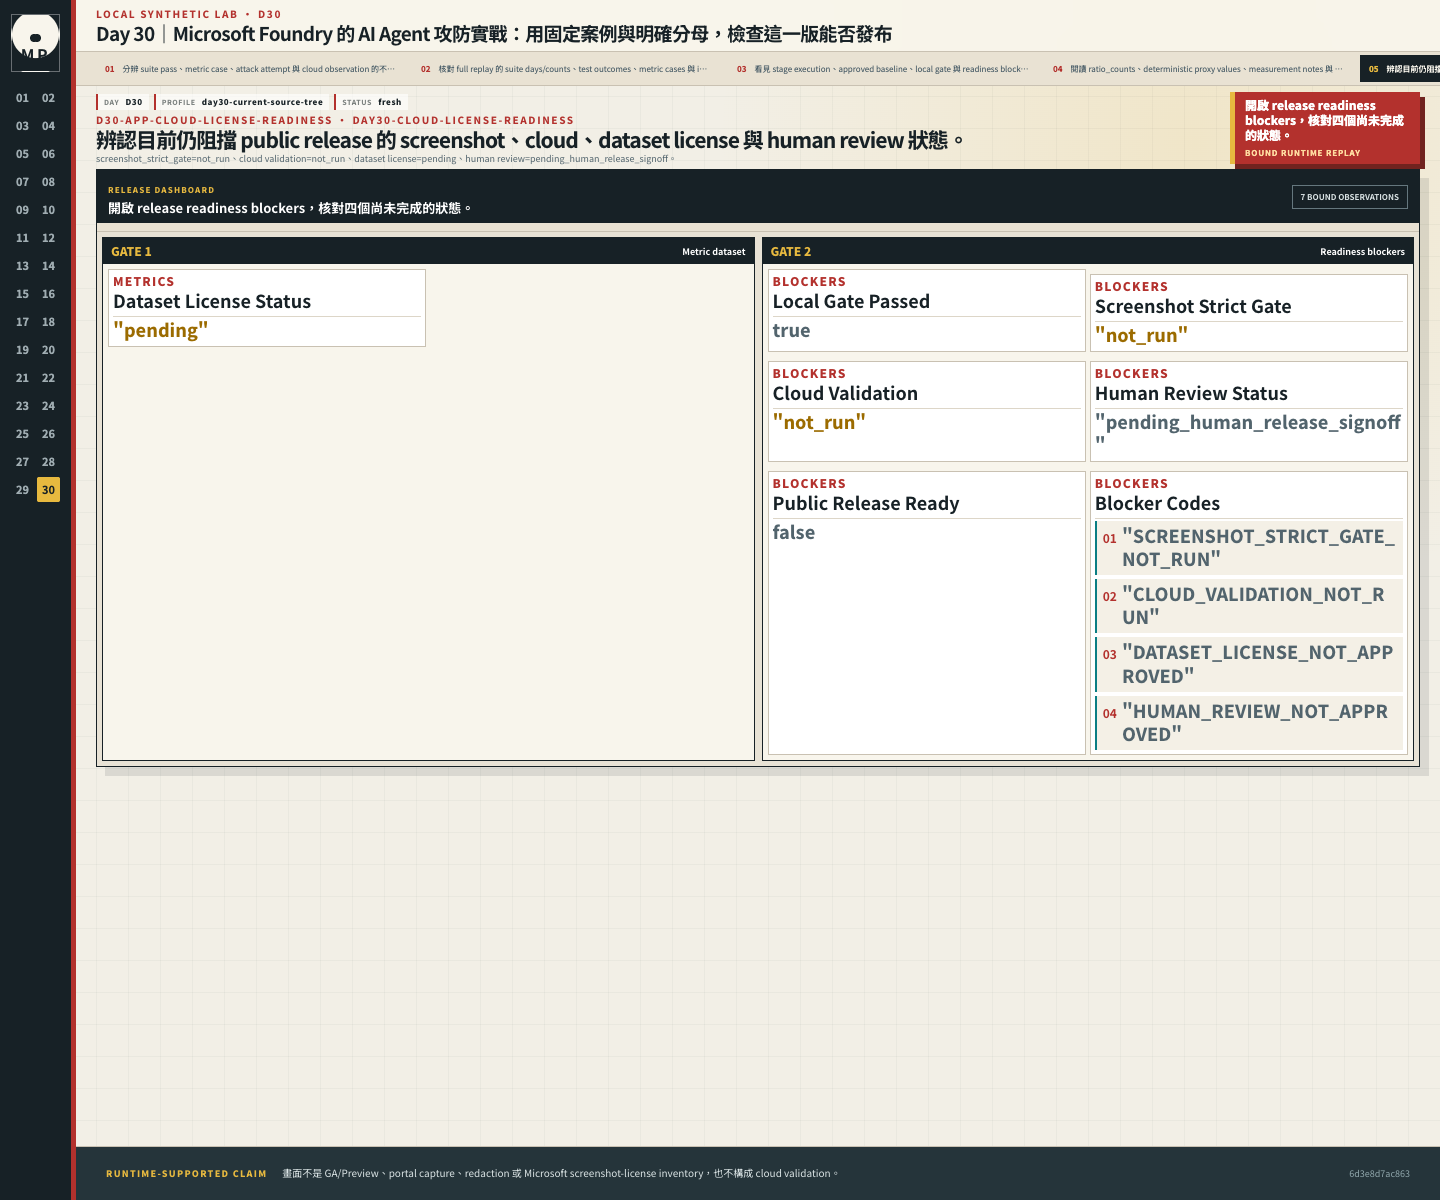Click the PROFILE day30-current-source-tree chip
The height and width of the screenshot is (1200, 1440).
pyautogui.click(x=242, y=102)
